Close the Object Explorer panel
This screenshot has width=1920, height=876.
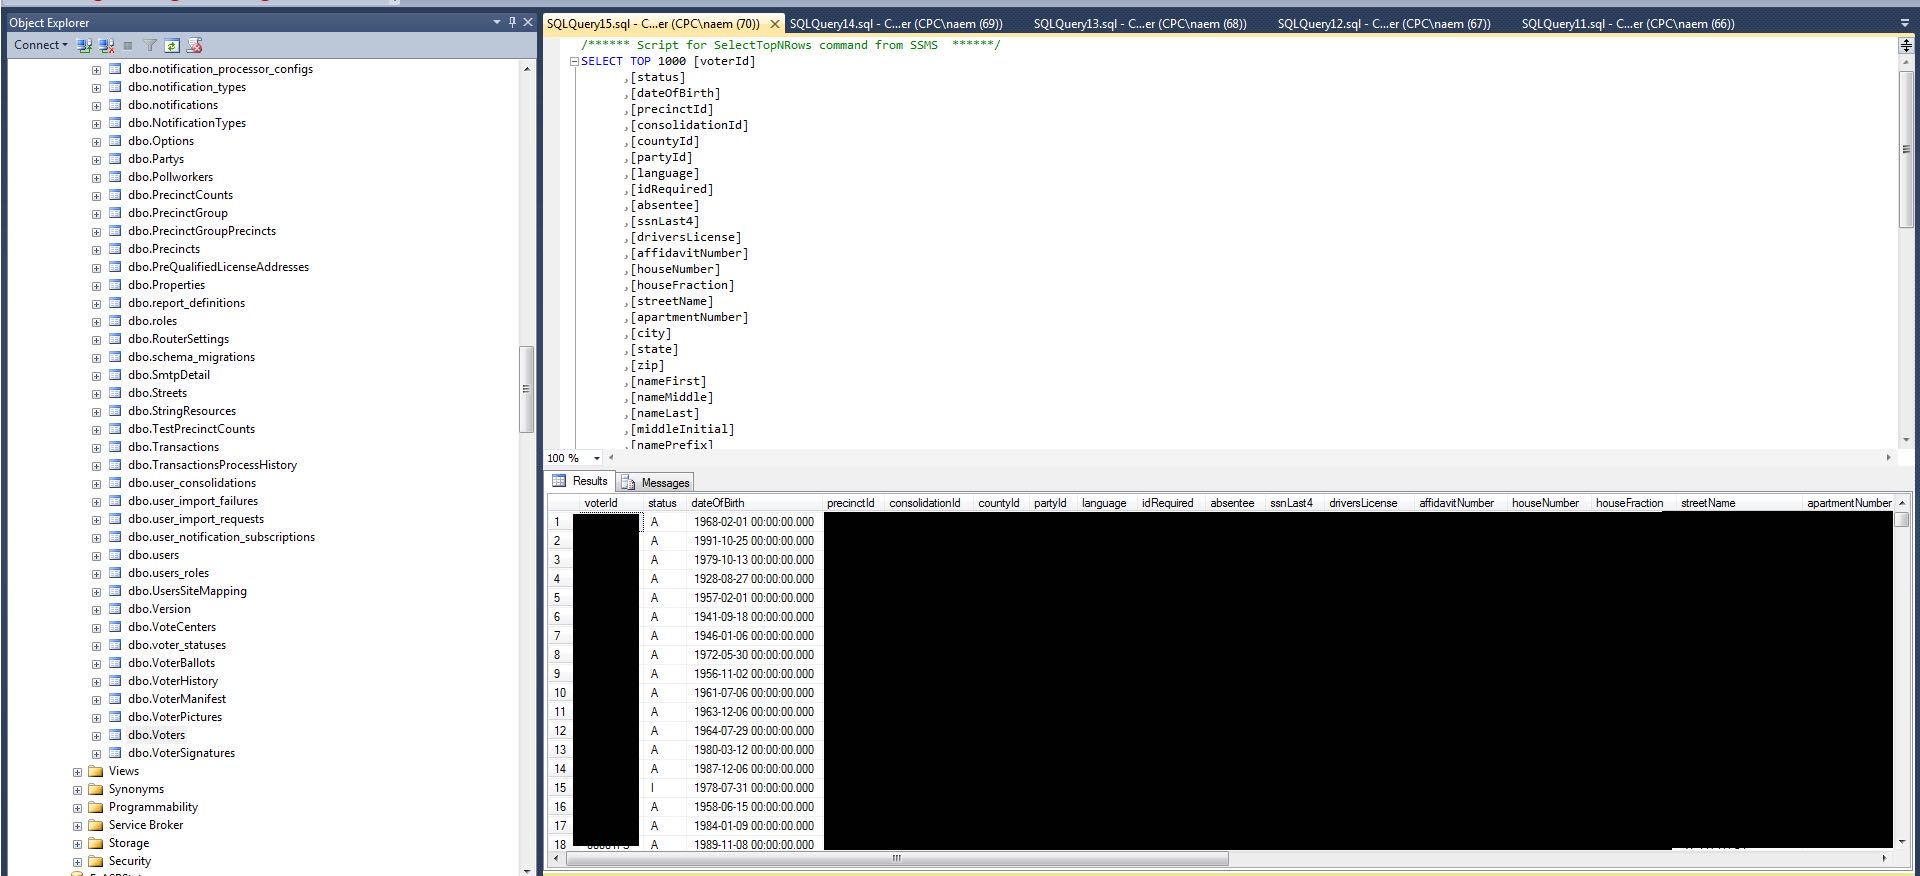(x=528, y=22)
